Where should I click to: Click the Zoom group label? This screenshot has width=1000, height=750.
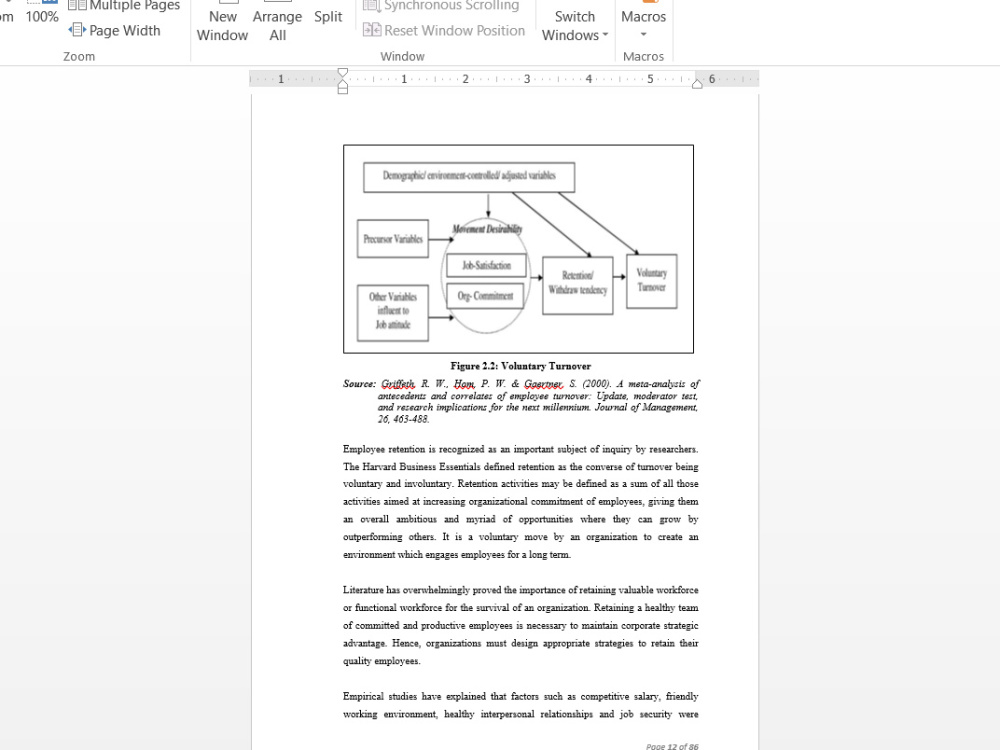point(79,56)
